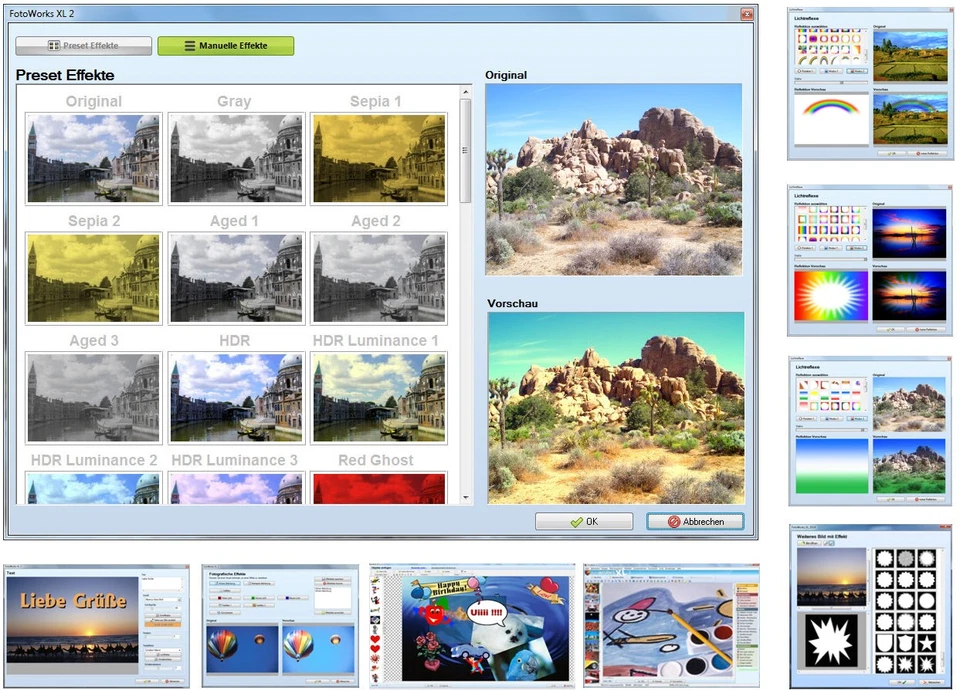Click the scrollbar up arrow in preset list
Screen dimensions: 960x690
[x=466, y=90]
